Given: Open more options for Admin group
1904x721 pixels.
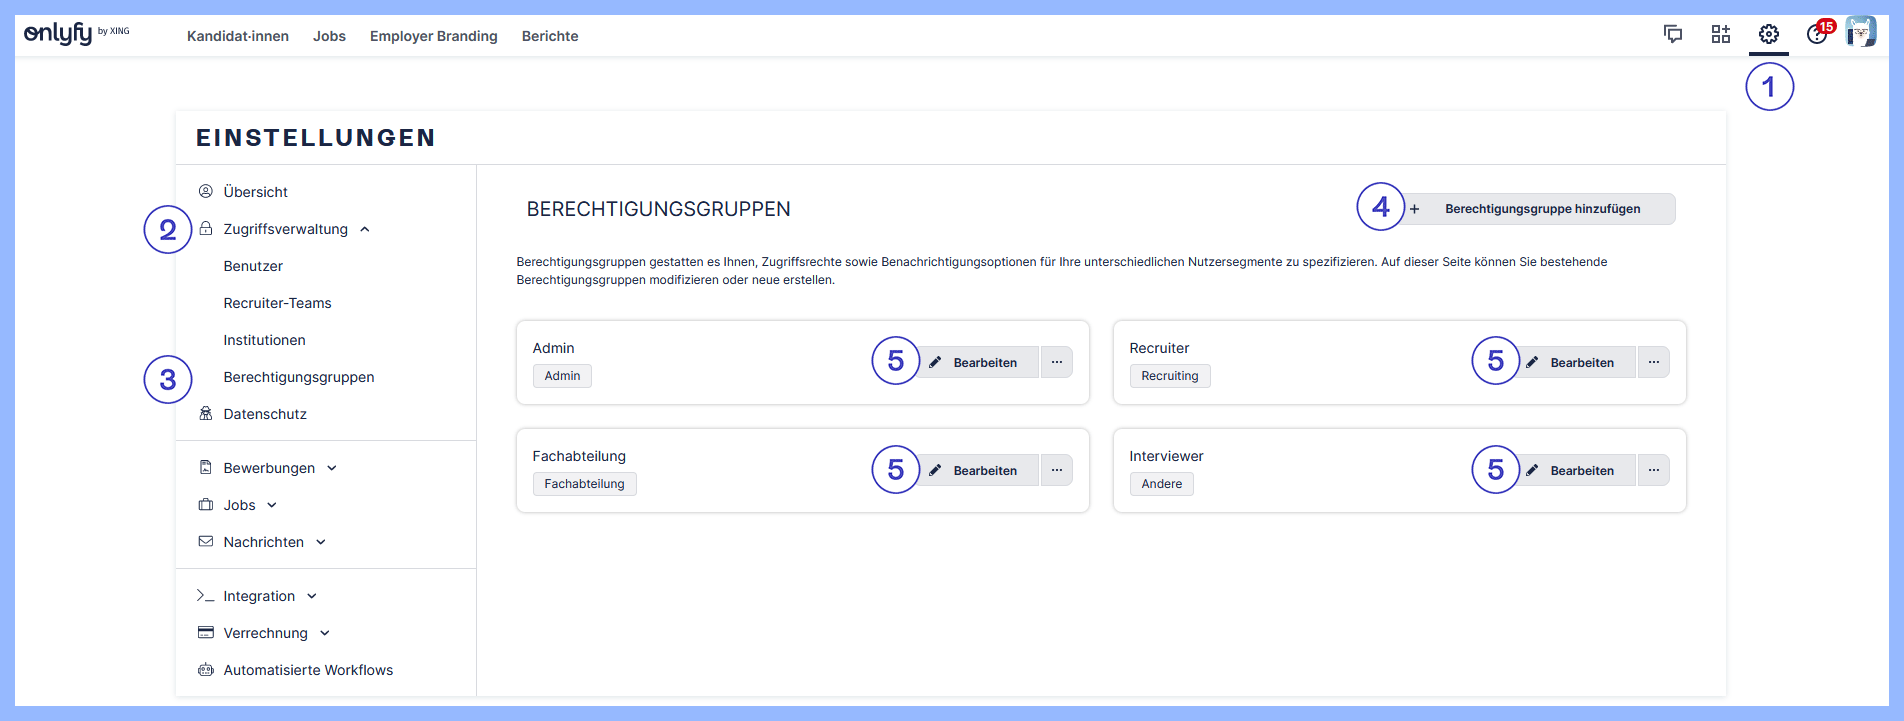Looking at the screenshot, I should 1056,362.
